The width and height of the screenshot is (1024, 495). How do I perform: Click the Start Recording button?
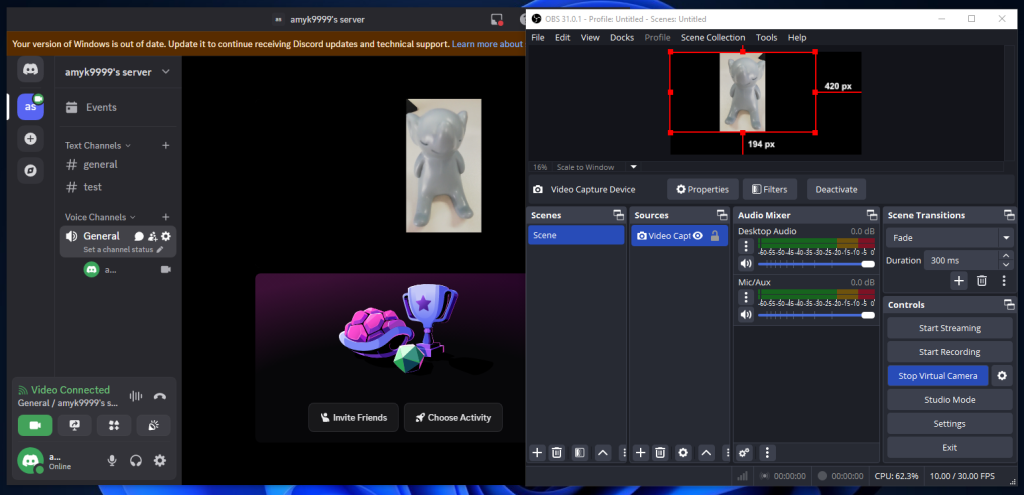point(949,352)
